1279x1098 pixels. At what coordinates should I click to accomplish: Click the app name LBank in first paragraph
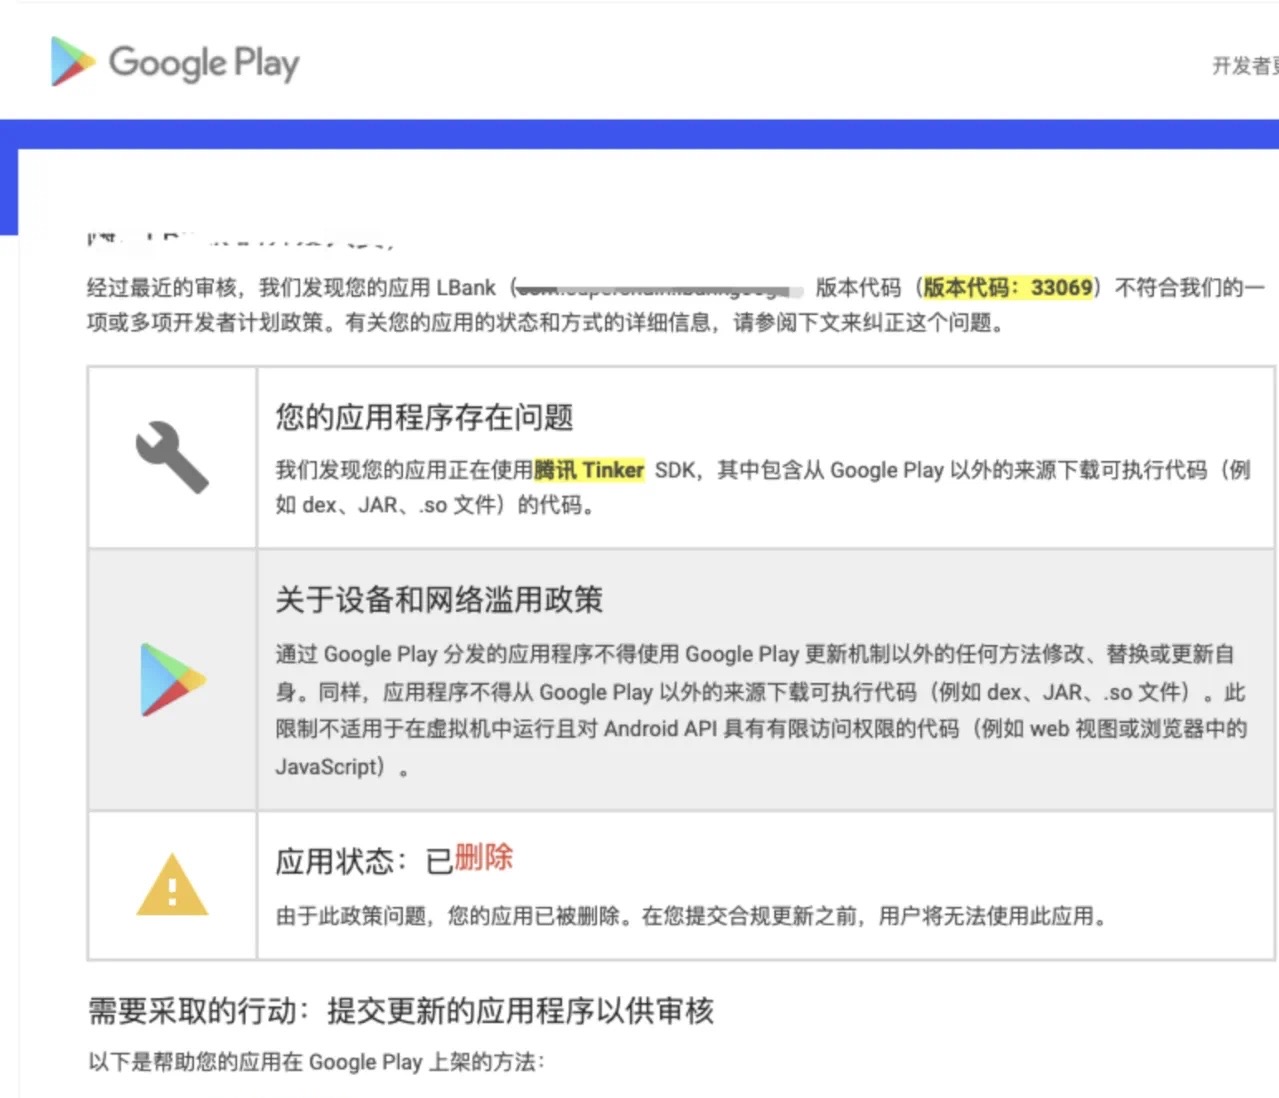coord(466,288)
